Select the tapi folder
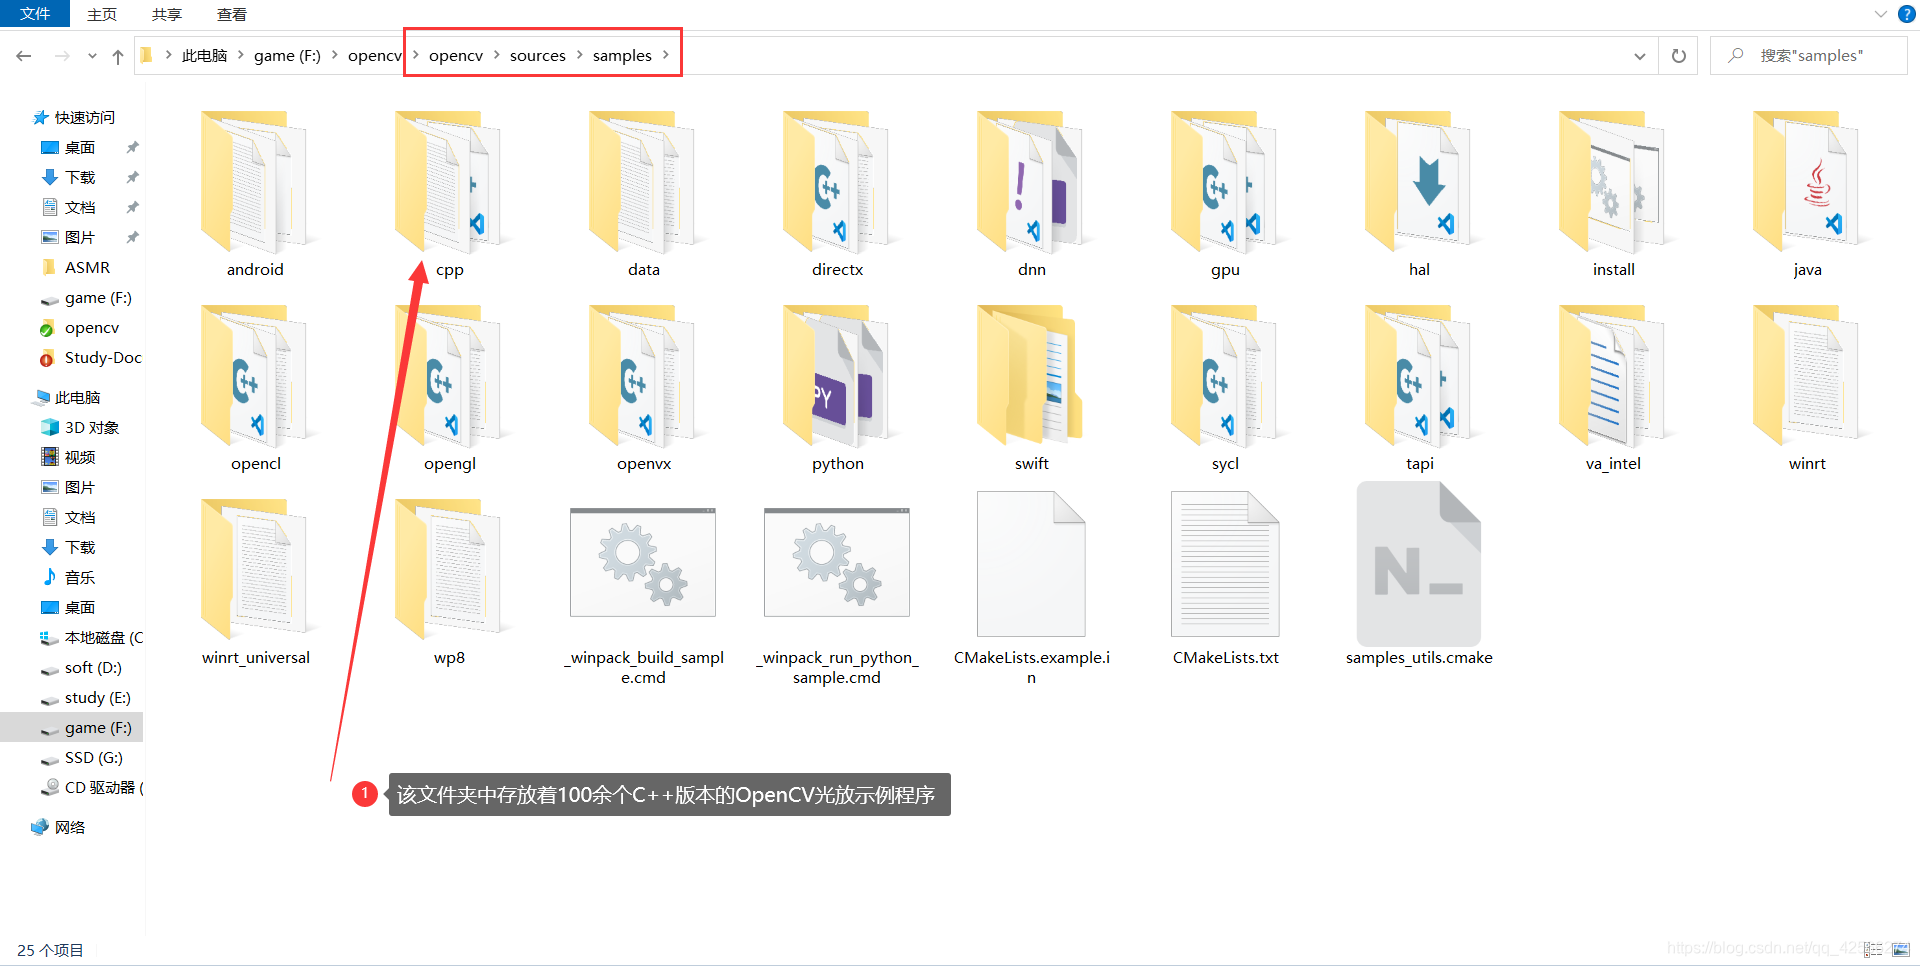This screenshot has height=966, width=1920. pos(1419,387)
